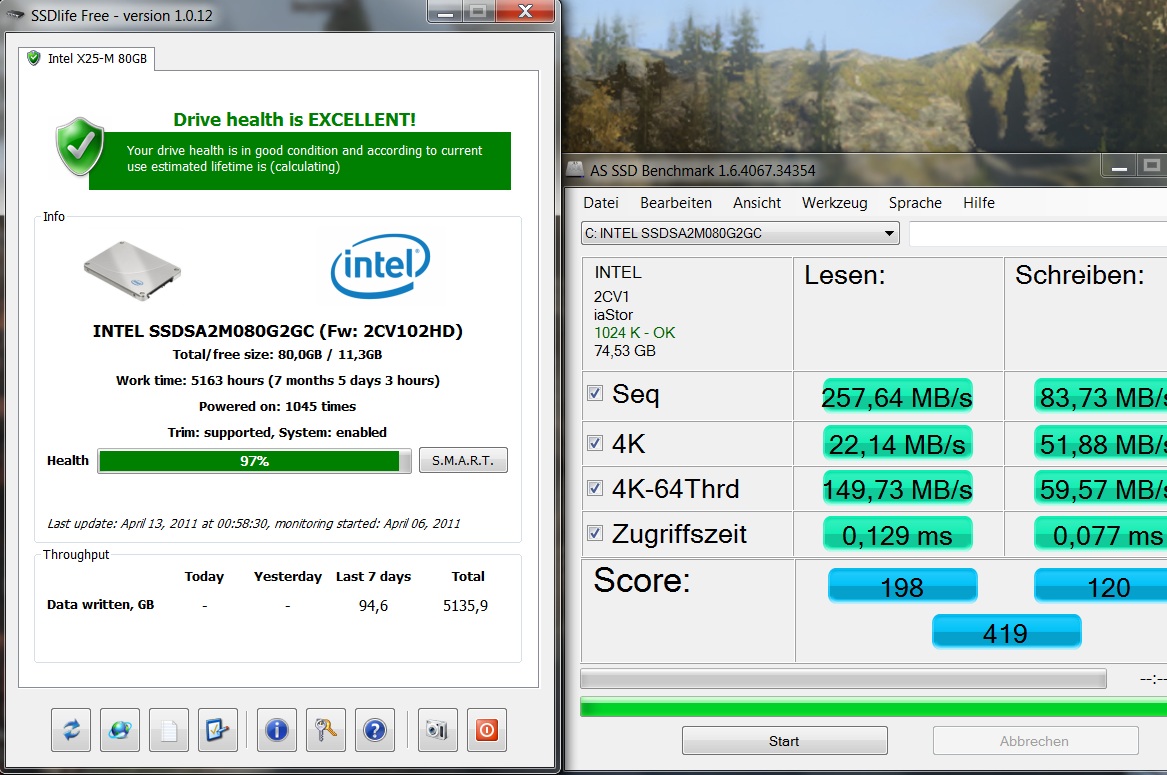Click the Start button in AS SSD
This screenshot has height=775, width=1167.
[x=784, y=741]
